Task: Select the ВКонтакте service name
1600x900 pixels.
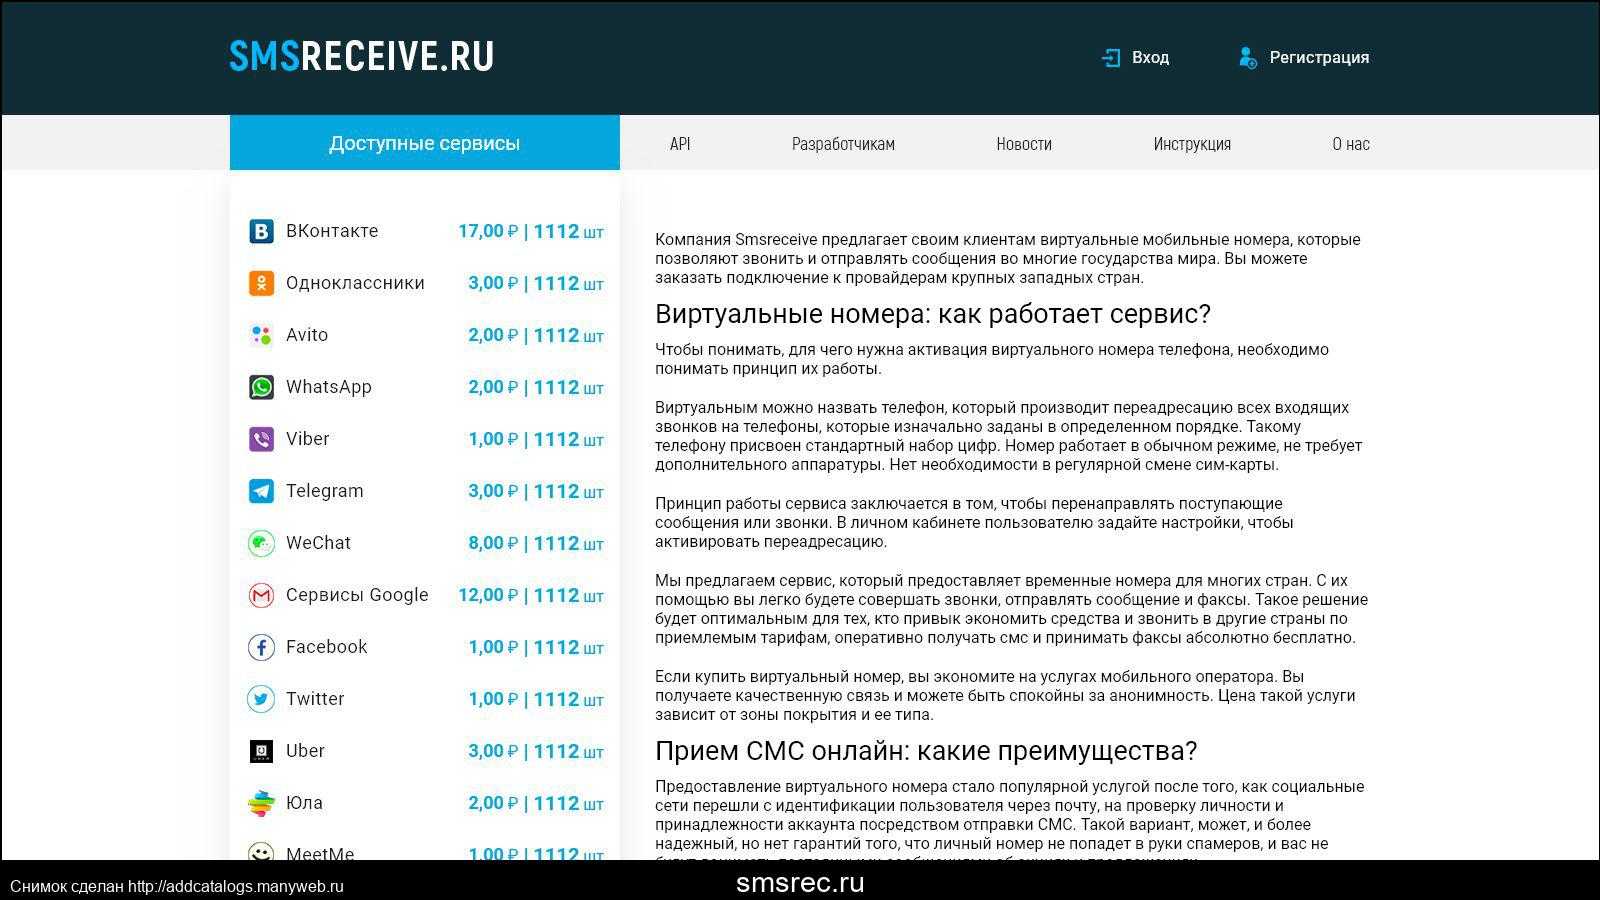Action: pos(332,231)
